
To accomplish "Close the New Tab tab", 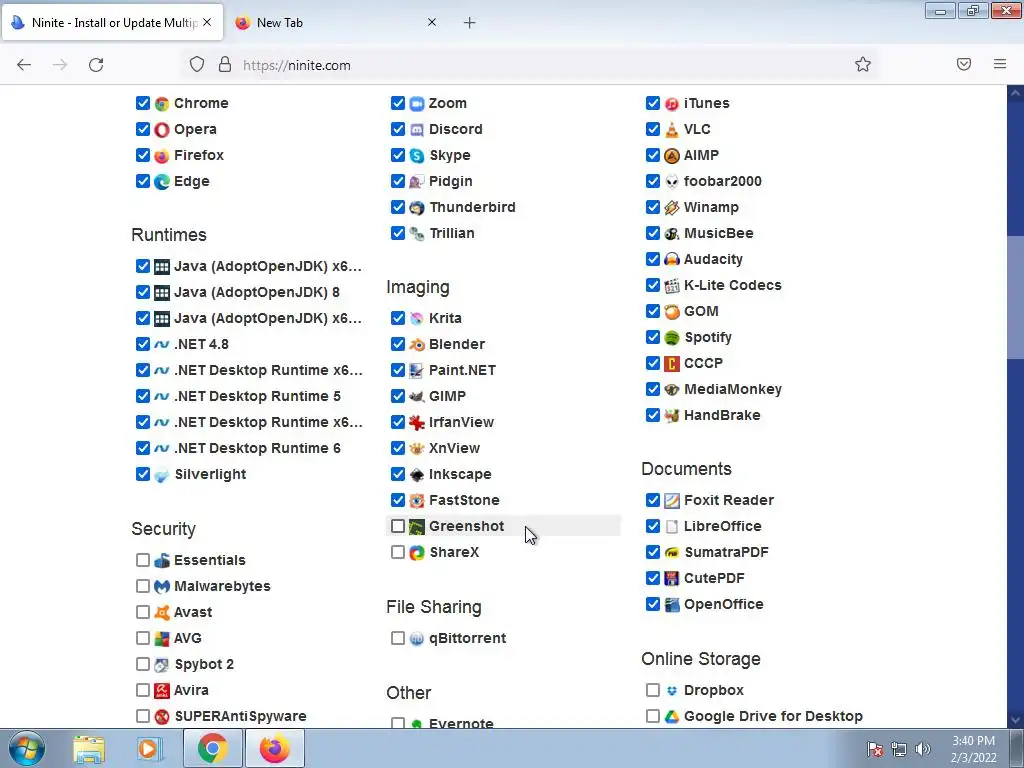I will coord(432,22).
